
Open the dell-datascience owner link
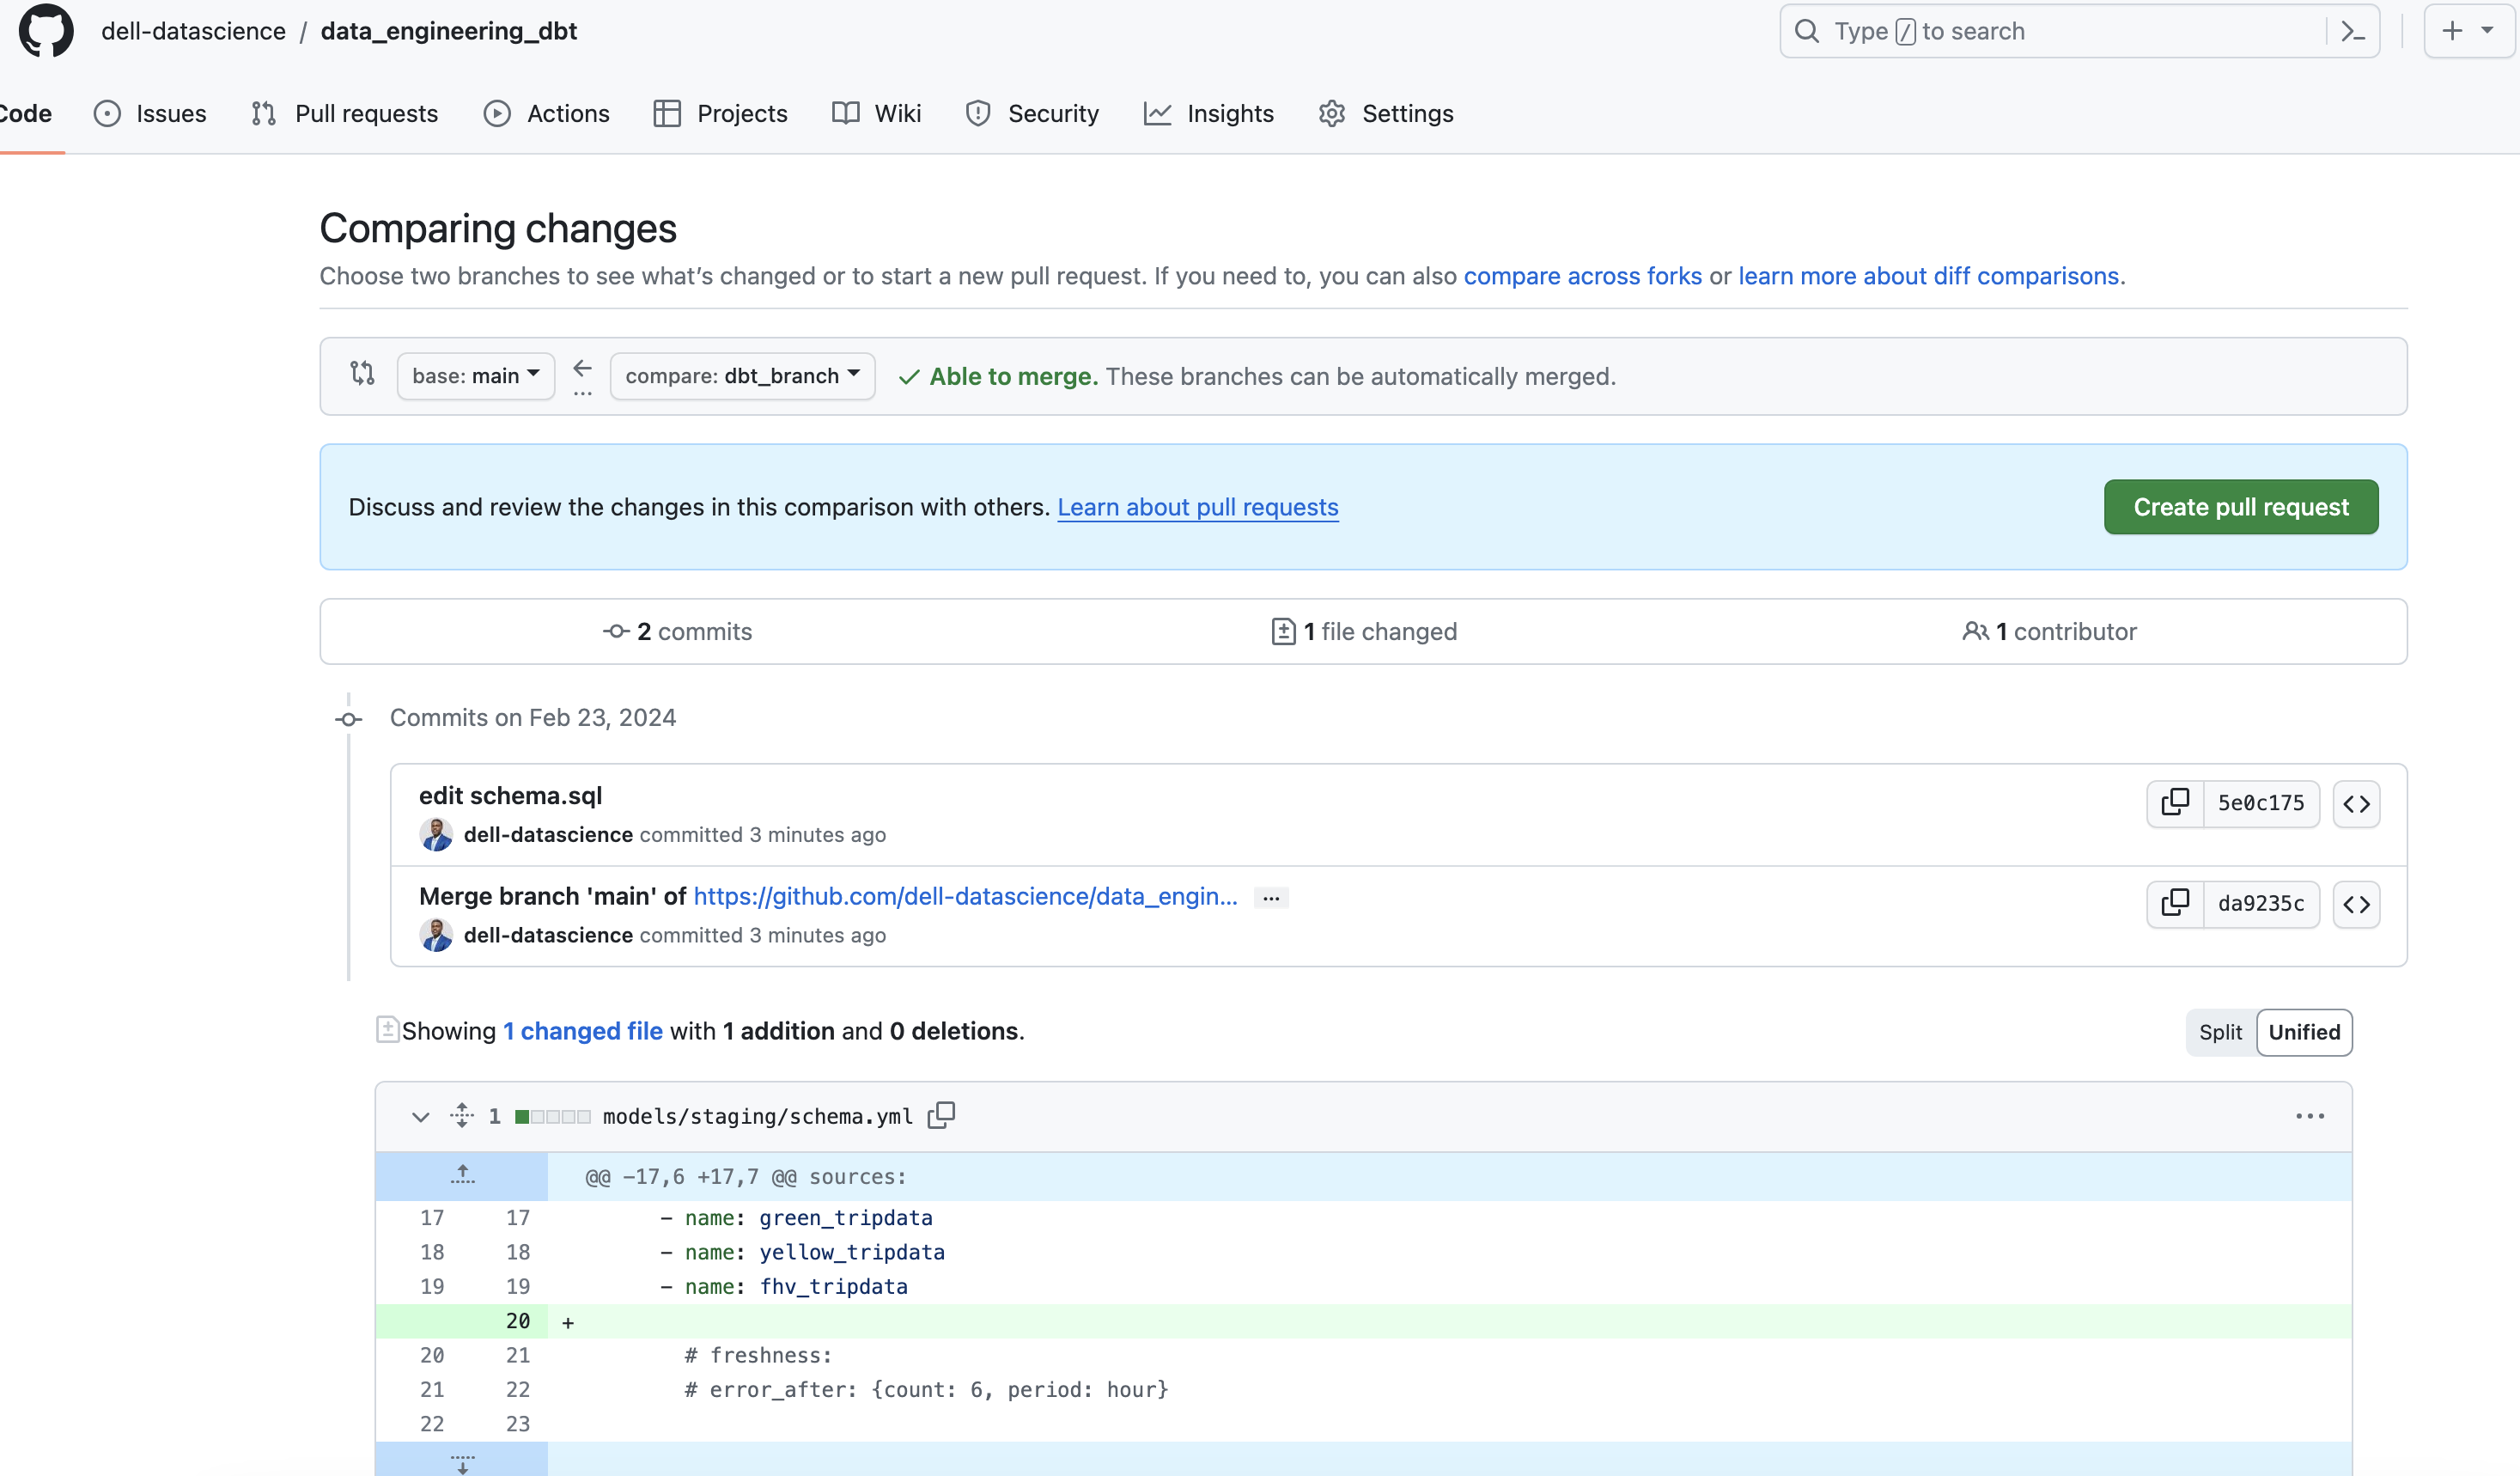point(193,31)
